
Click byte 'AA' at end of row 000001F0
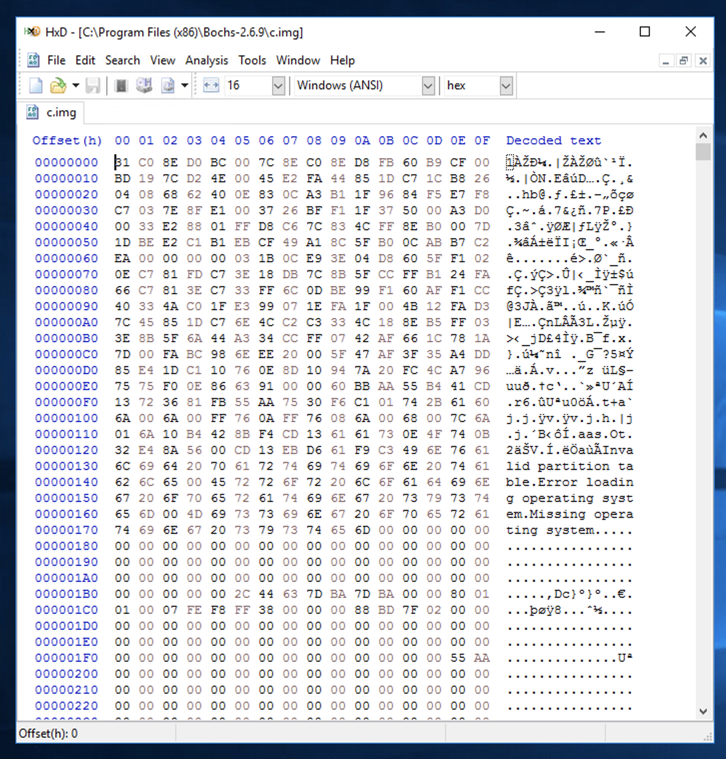482,658
